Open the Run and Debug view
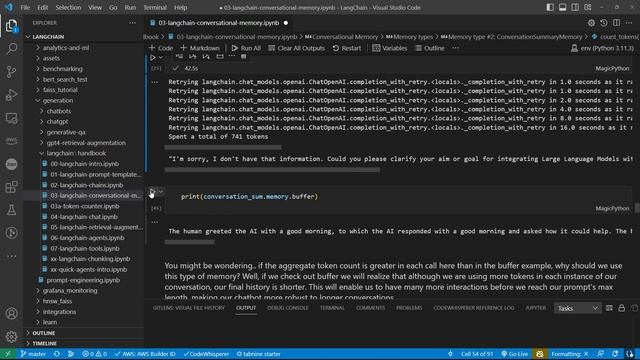Viewport: 640px width, 360px height. (11, 95)
